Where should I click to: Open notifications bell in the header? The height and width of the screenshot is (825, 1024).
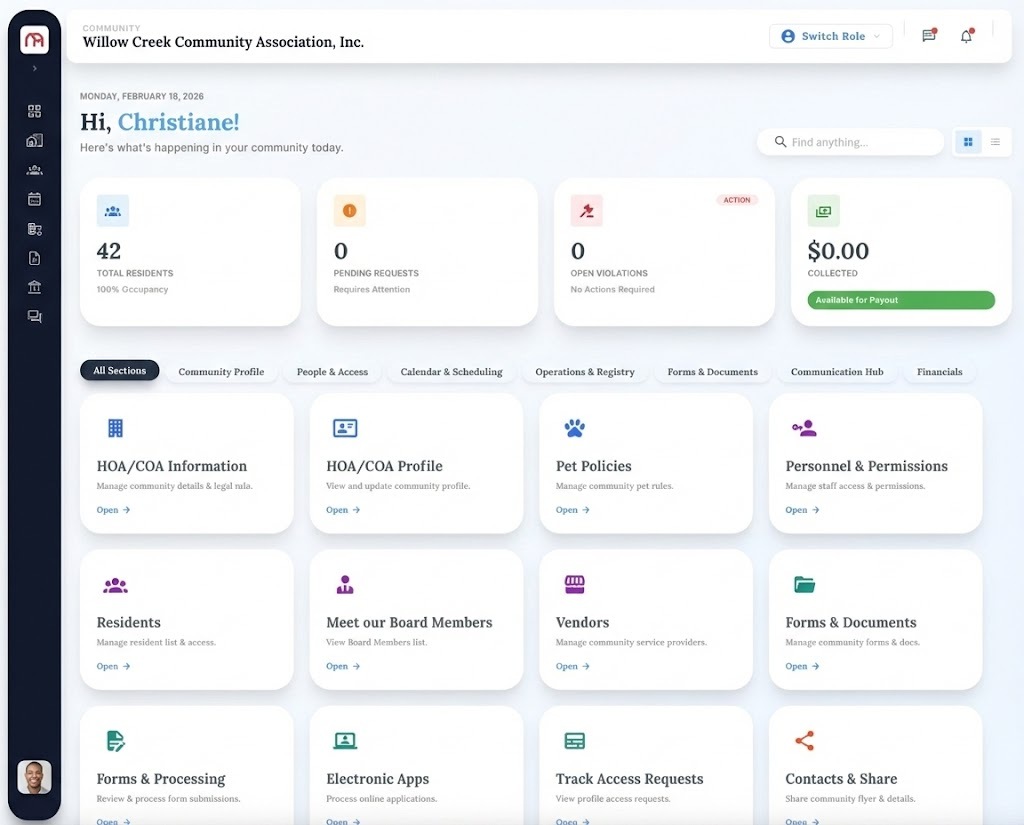[x=966, y=36]
